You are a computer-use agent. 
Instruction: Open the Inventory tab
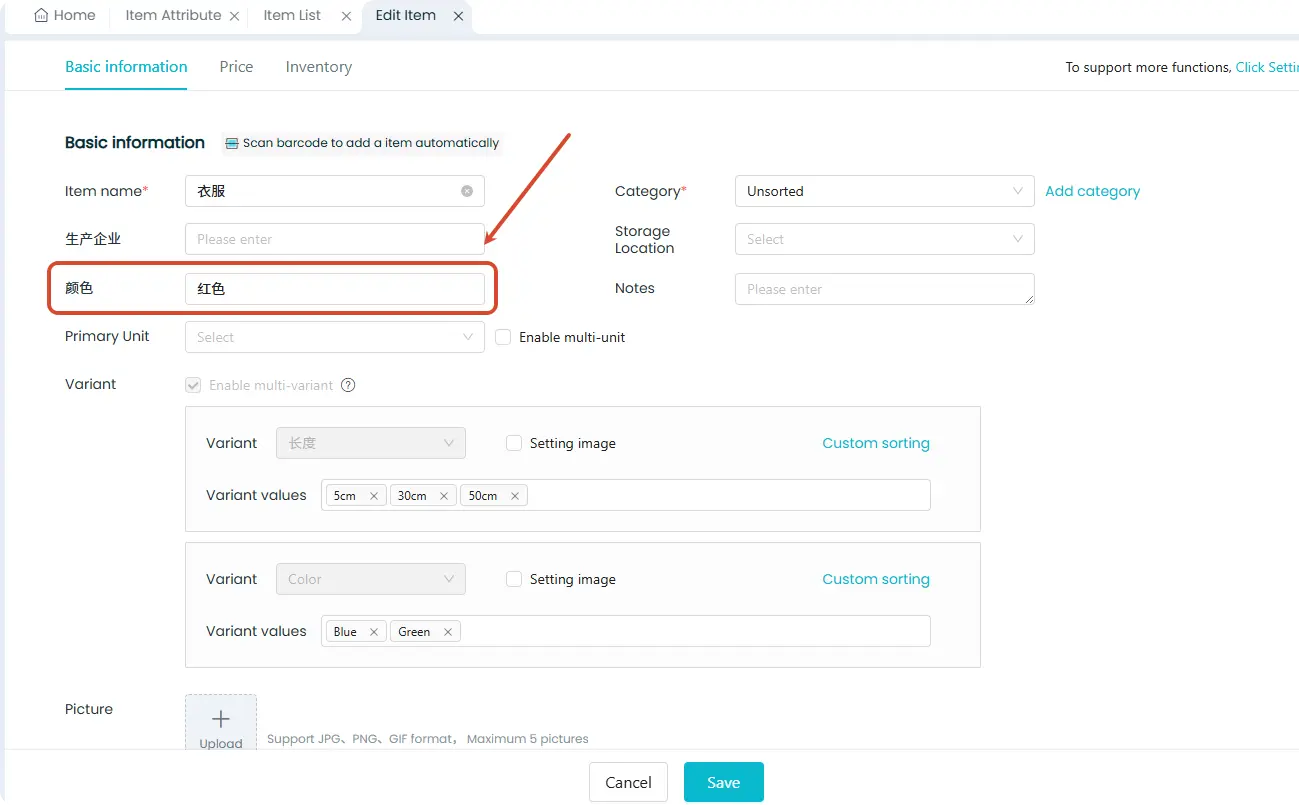[318, 67]
